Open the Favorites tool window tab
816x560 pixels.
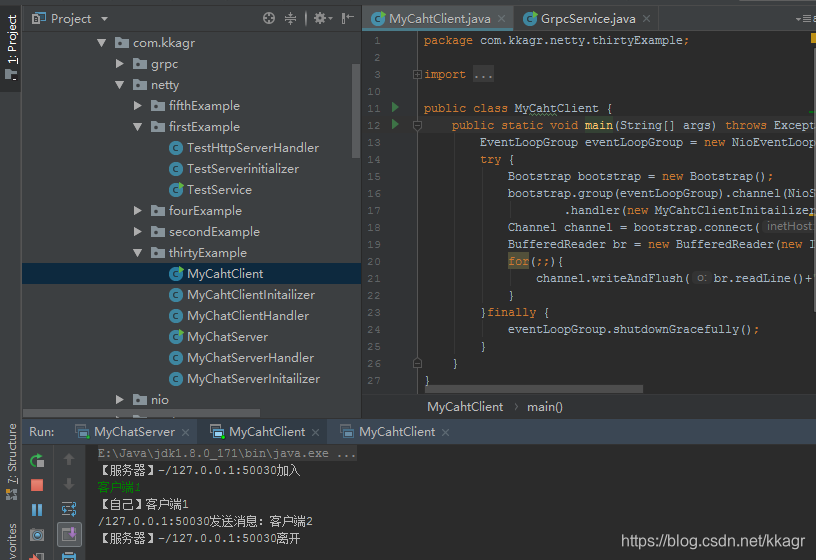point(11,541)
